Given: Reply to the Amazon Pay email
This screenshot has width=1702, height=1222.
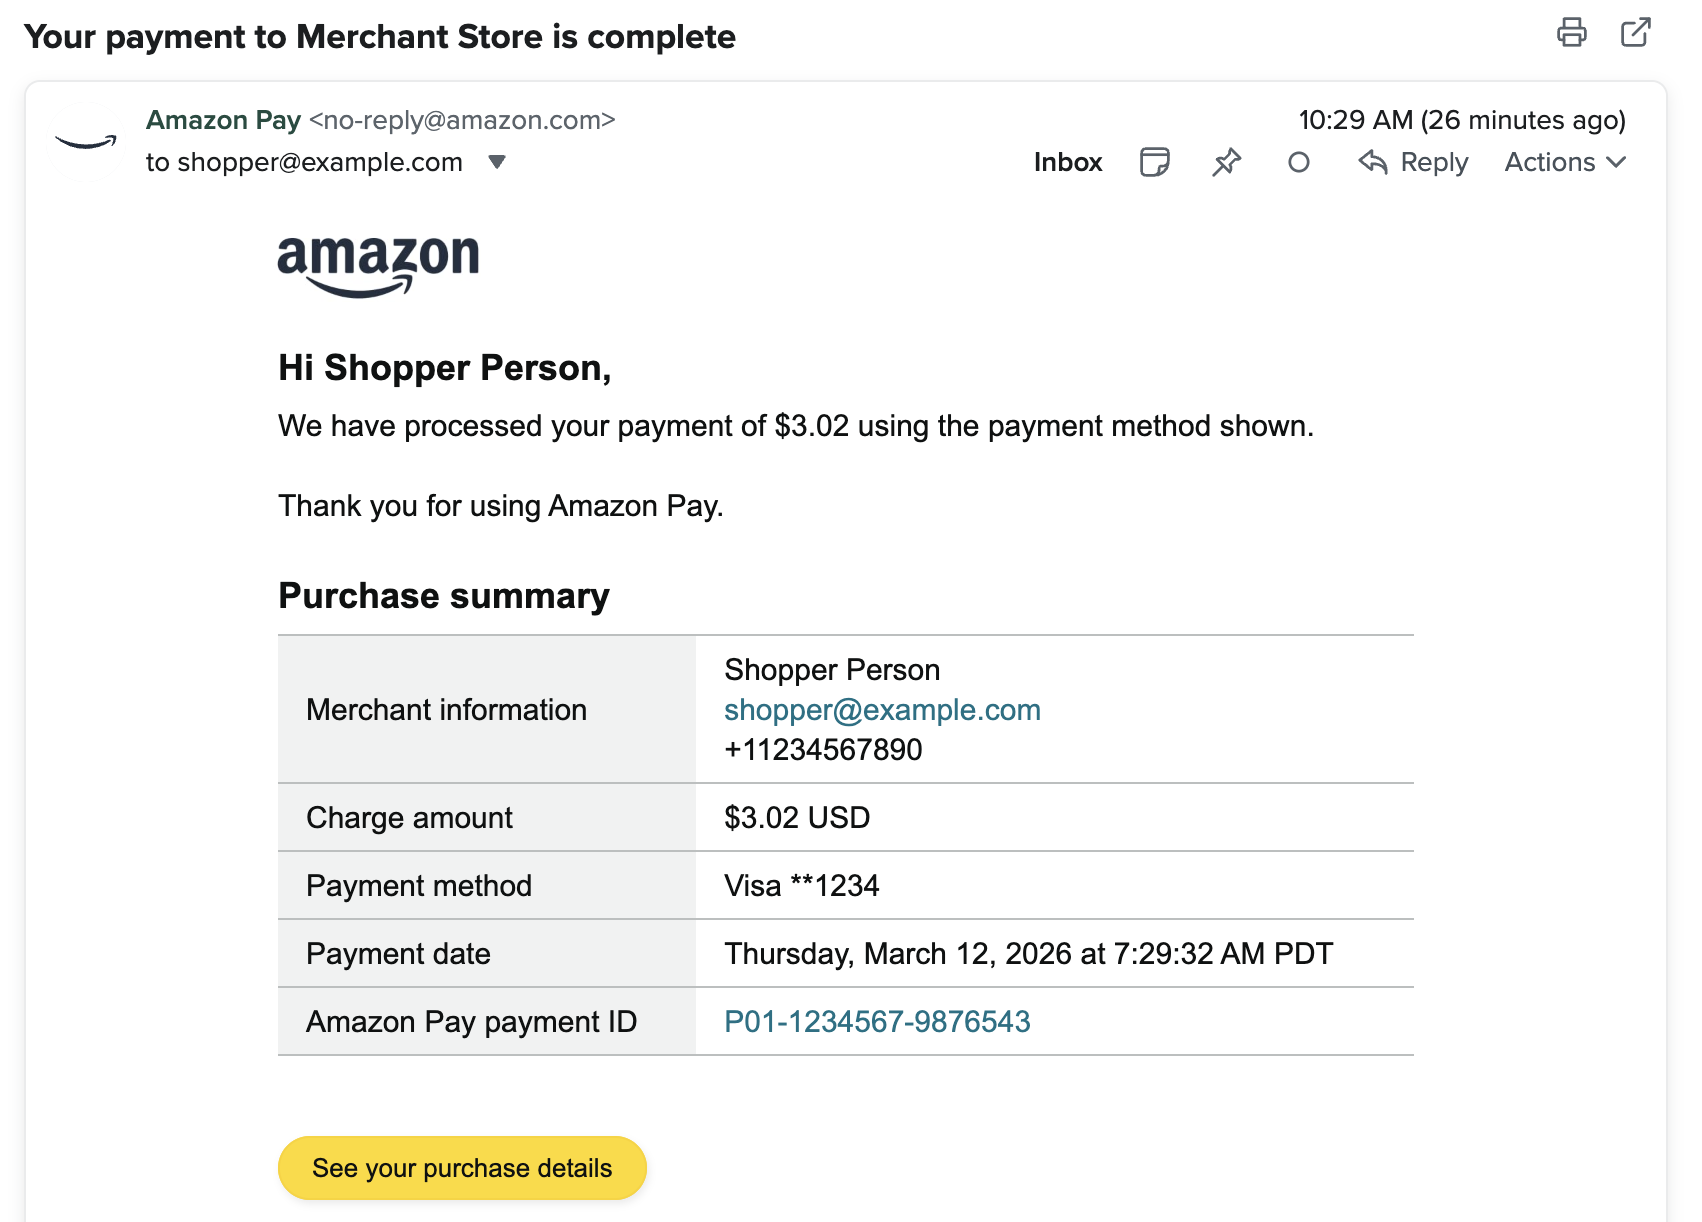Looking at the screenshot, I should click(x=1413, y=162).
